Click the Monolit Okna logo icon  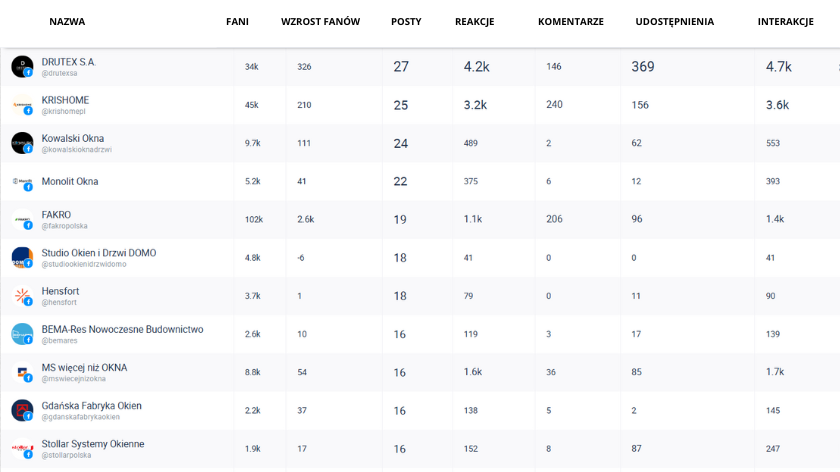point(22,182)
